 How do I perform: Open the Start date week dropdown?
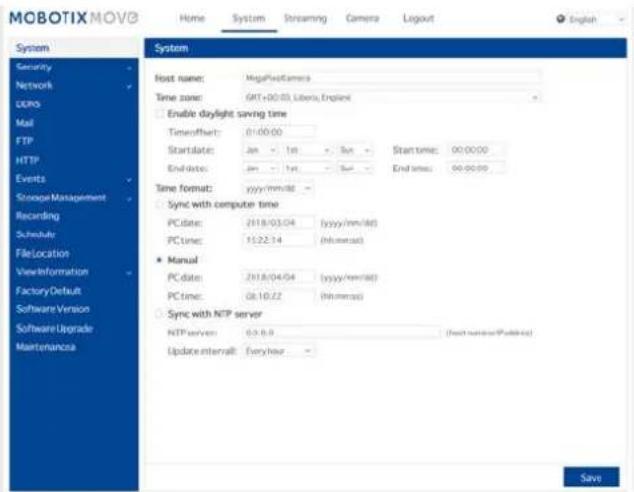click(x=307, y=150)
